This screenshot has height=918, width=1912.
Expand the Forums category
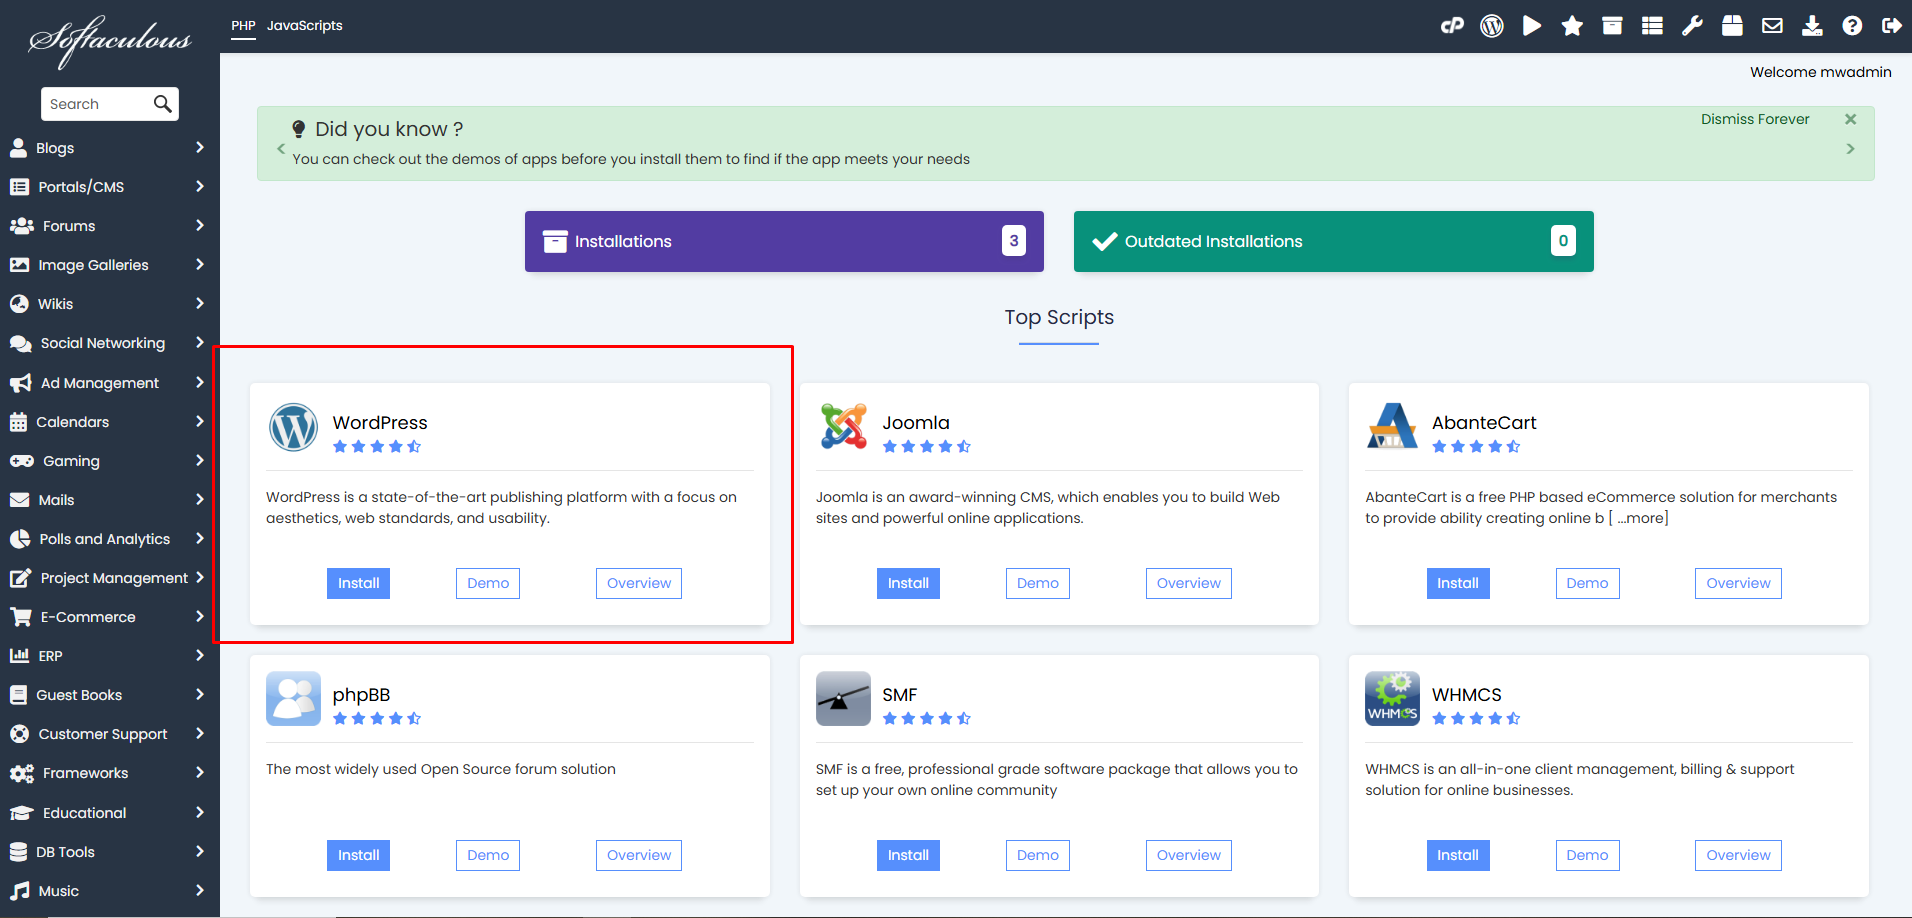(x=200, y=226)
